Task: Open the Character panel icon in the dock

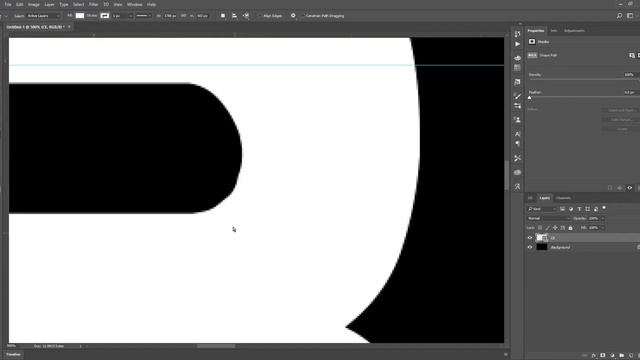Action: tap(518, 134)
